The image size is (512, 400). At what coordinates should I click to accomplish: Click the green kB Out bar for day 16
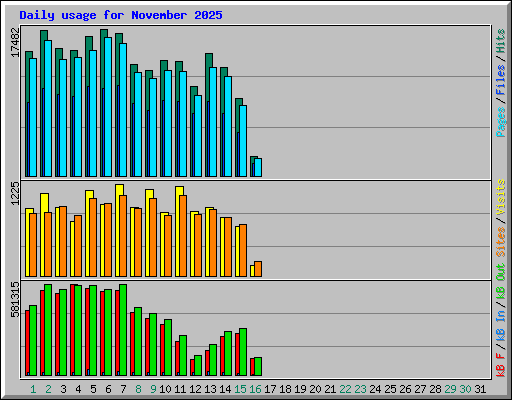pos(258,367)
